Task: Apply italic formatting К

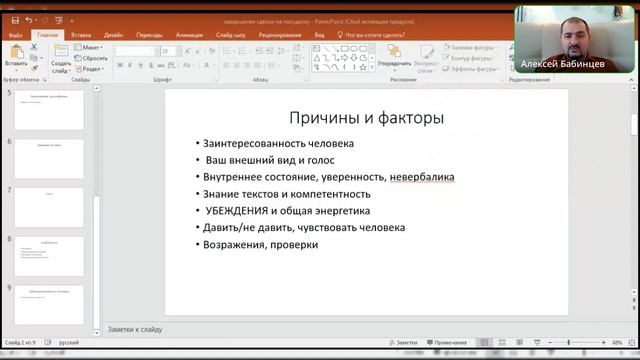Action: [x=130, y=65]
